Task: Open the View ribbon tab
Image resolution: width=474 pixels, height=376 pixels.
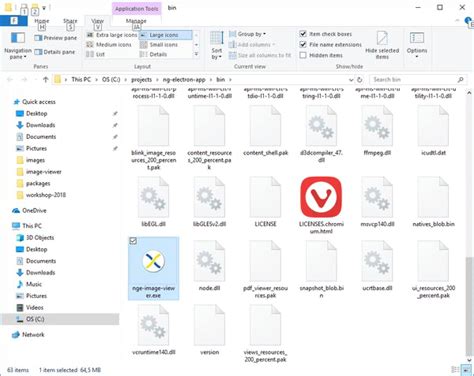Action: coord(97,21)
